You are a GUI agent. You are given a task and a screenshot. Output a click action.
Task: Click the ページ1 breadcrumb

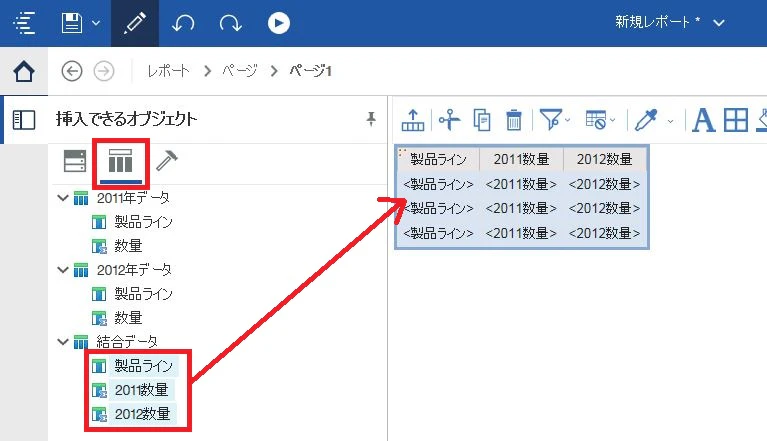[311, 71]
